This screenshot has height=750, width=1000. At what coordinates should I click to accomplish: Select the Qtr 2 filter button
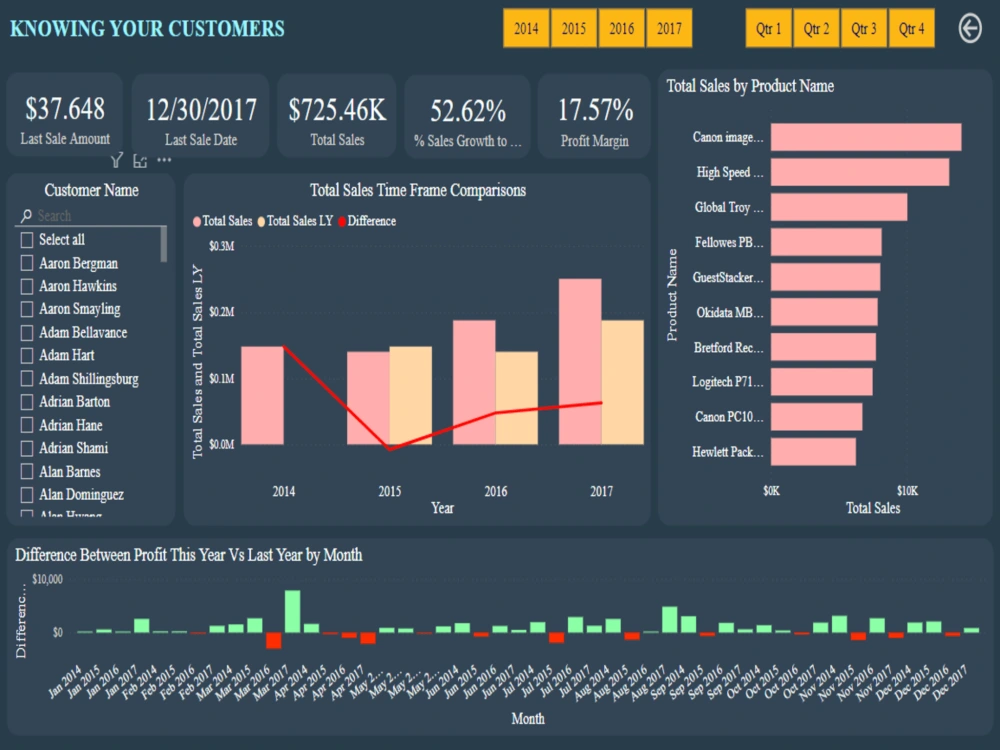[816, 28]
